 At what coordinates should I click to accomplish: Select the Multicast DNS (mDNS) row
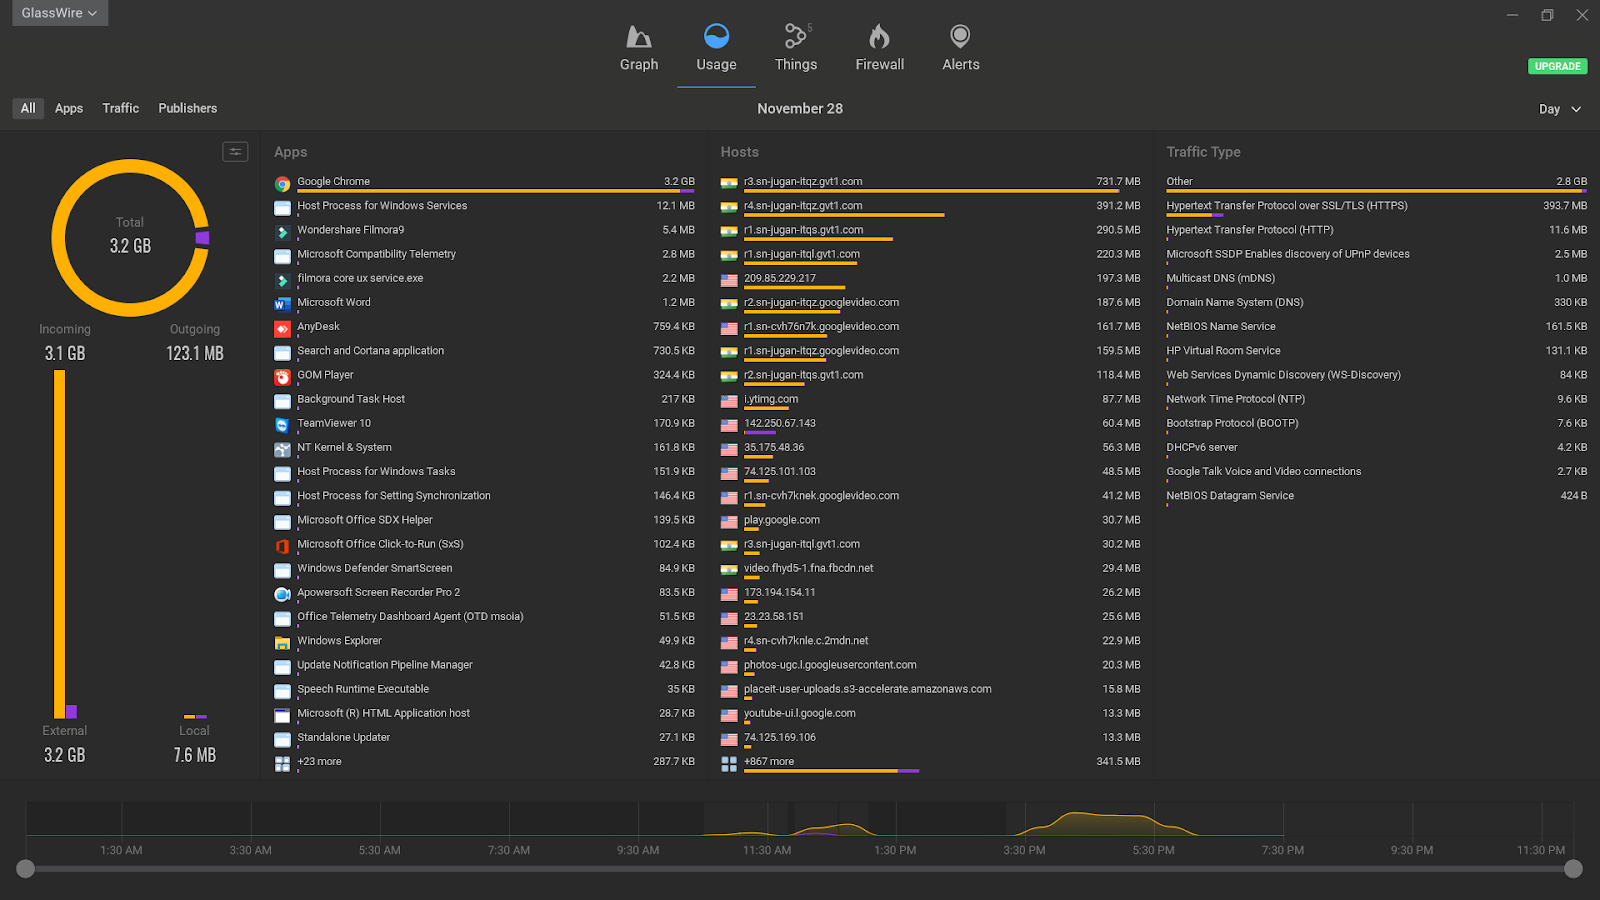[x=1376, y=279]
